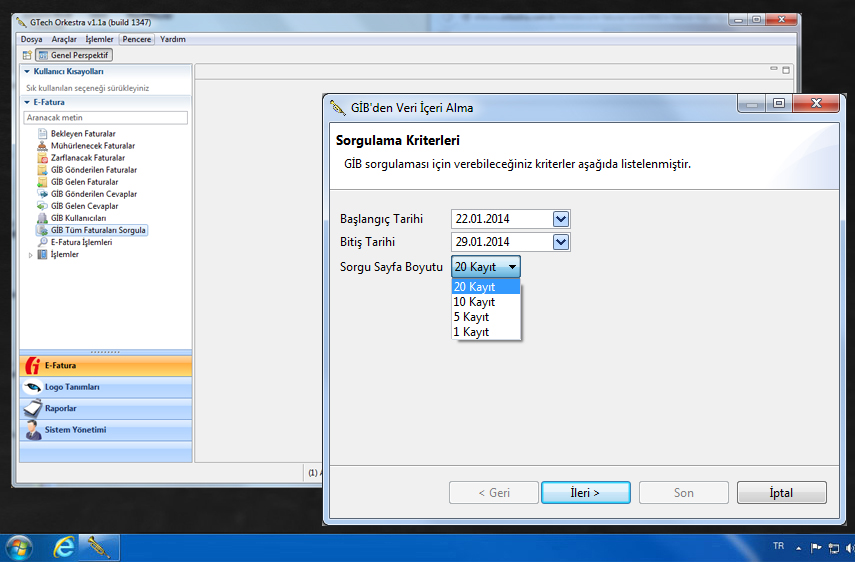Click the GİB Kullanıcıları person icon
Viewport: 855px width, 562px height.
42,218
